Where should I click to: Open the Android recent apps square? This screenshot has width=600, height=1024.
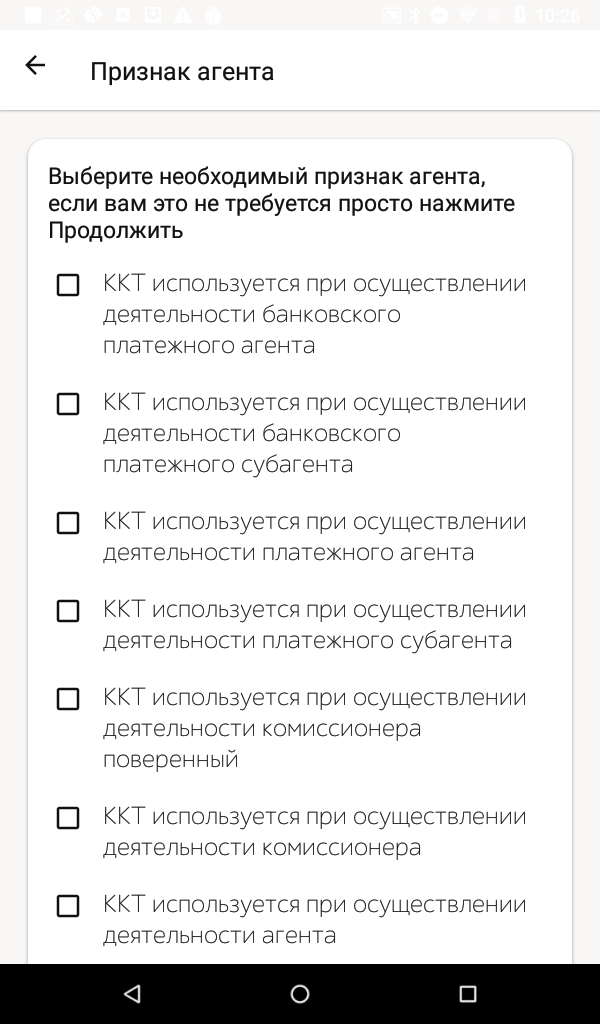(x=467, y=994)
